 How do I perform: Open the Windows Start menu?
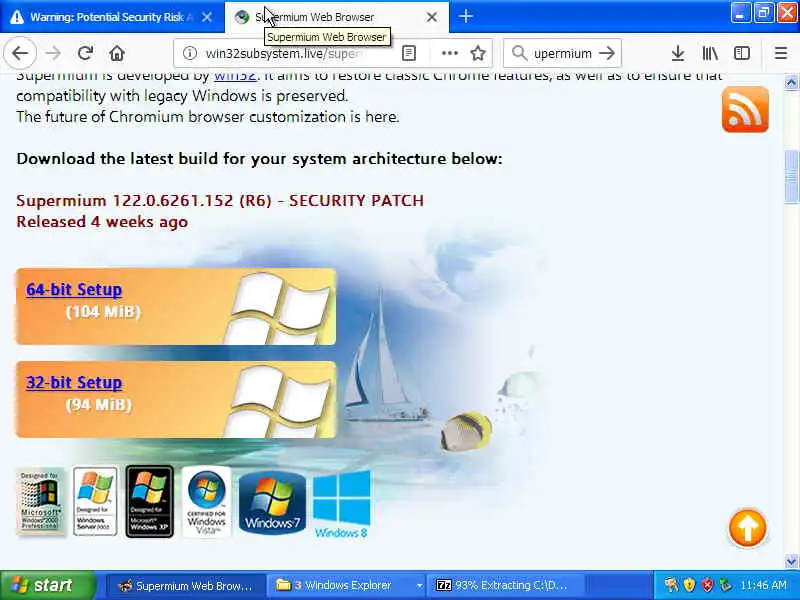click(x=48, y=585)
